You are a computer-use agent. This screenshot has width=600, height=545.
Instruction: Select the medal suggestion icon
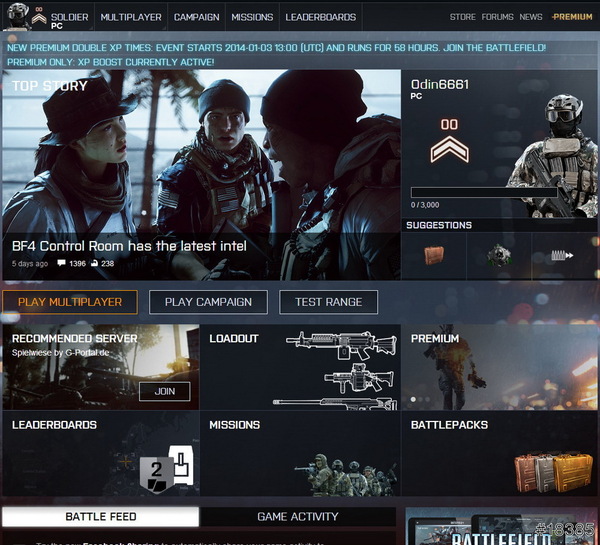(498, 256)
